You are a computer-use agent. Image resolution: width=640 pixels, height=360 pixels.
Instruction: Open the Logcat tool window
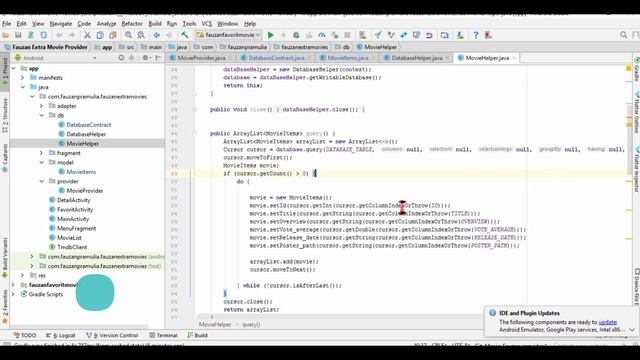point(60,335)
